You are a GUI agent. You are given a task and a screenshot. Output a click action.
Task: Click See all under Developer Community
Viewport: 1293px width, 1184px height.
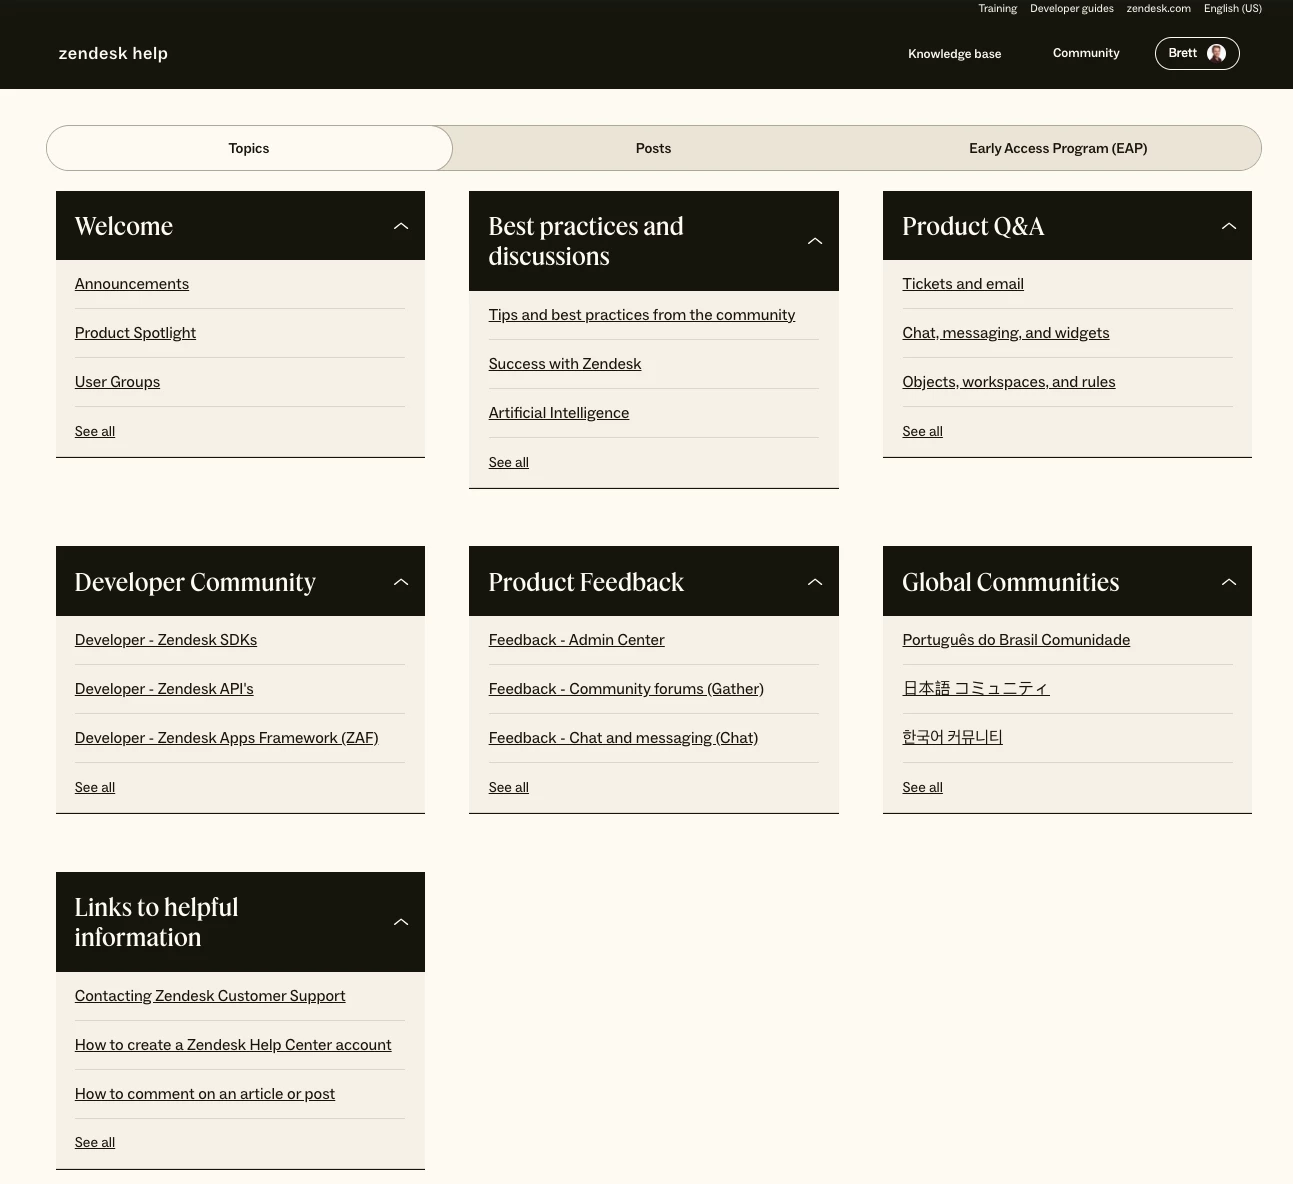(95, 787)
